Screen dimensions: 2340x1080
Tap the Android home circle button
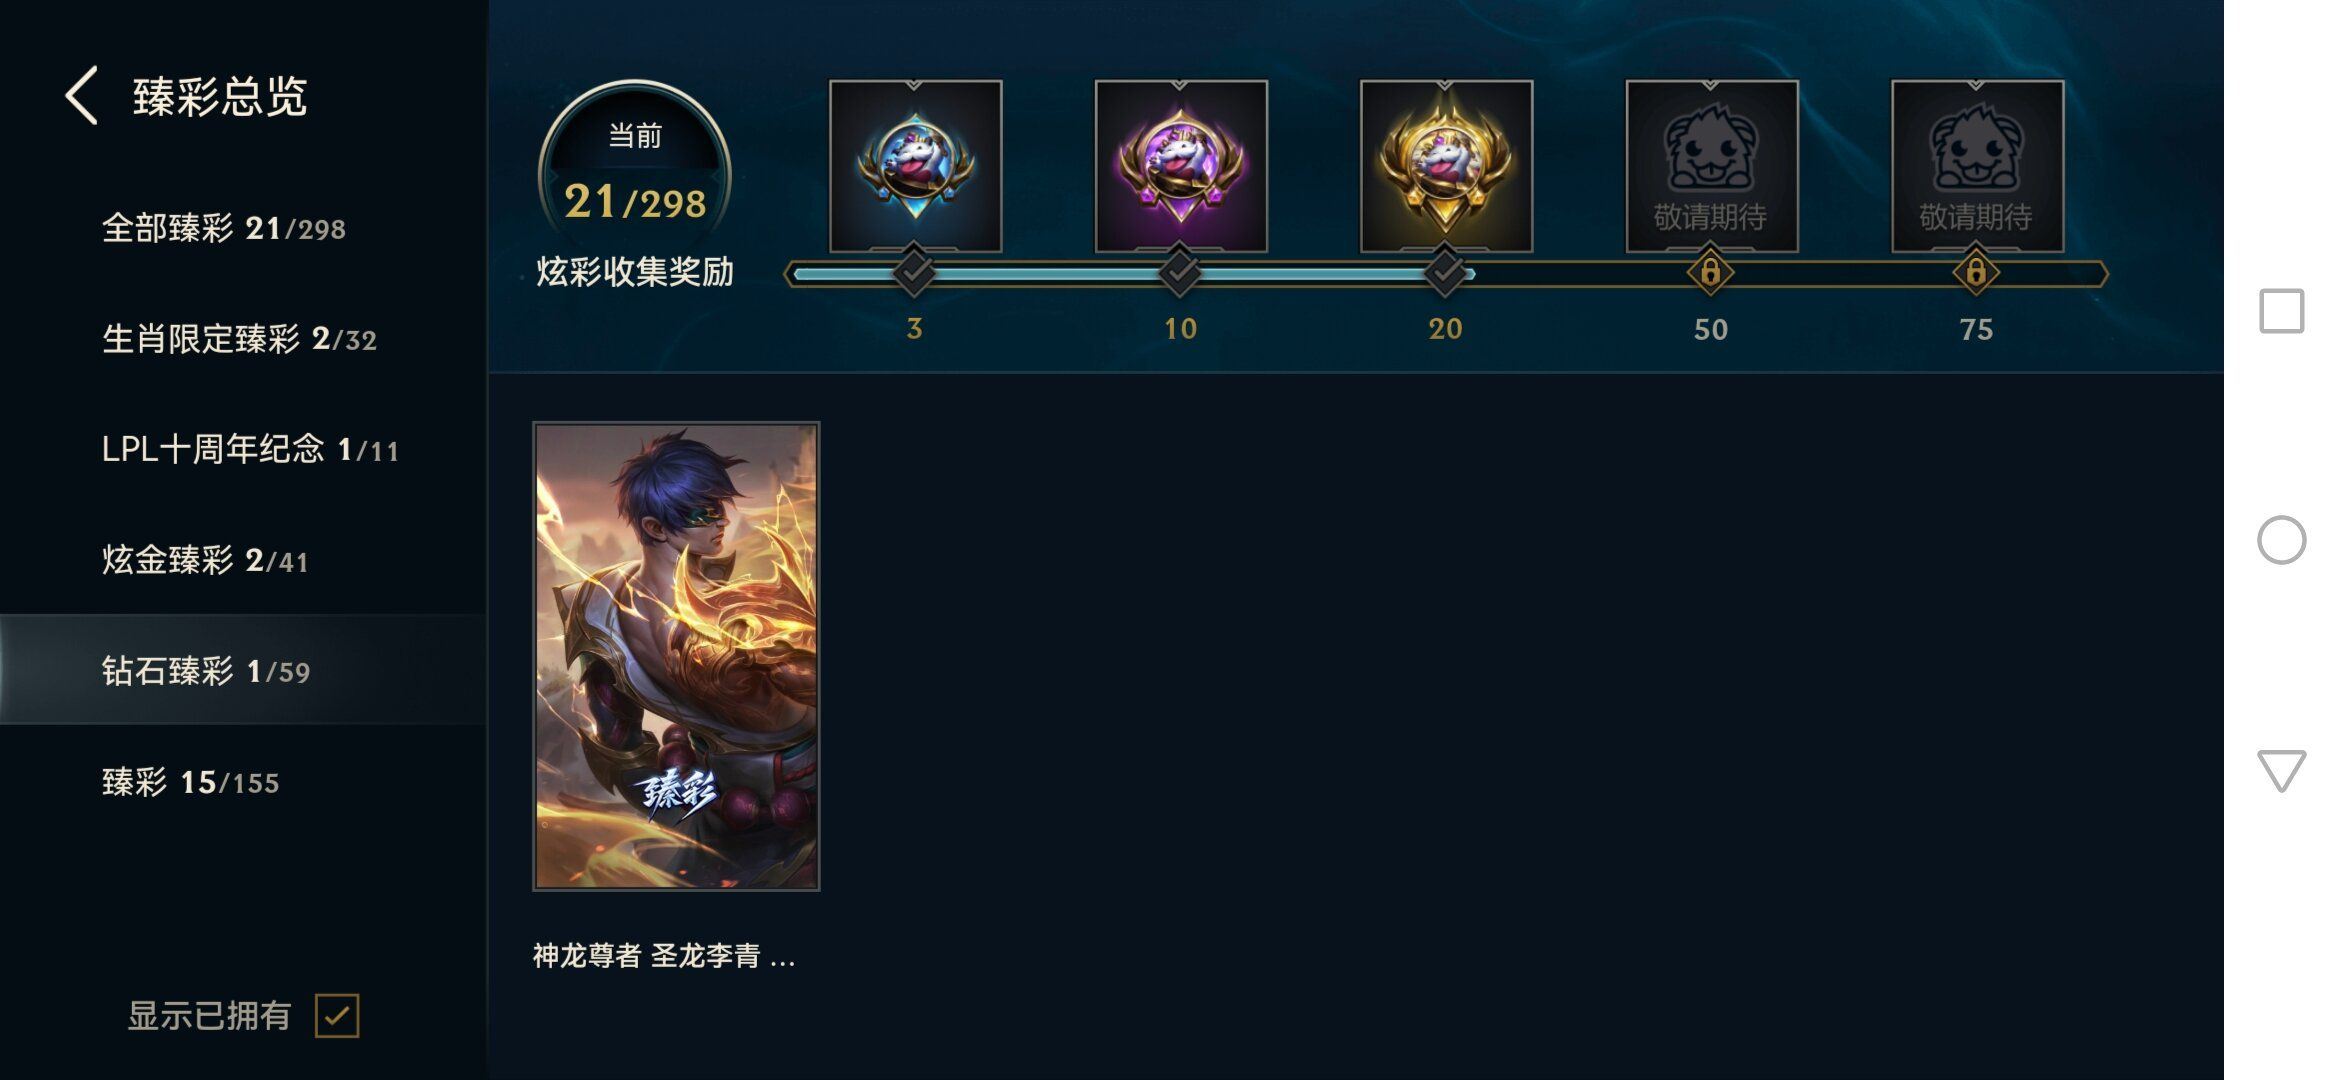pyautogui.click(x=2281, y=540)
